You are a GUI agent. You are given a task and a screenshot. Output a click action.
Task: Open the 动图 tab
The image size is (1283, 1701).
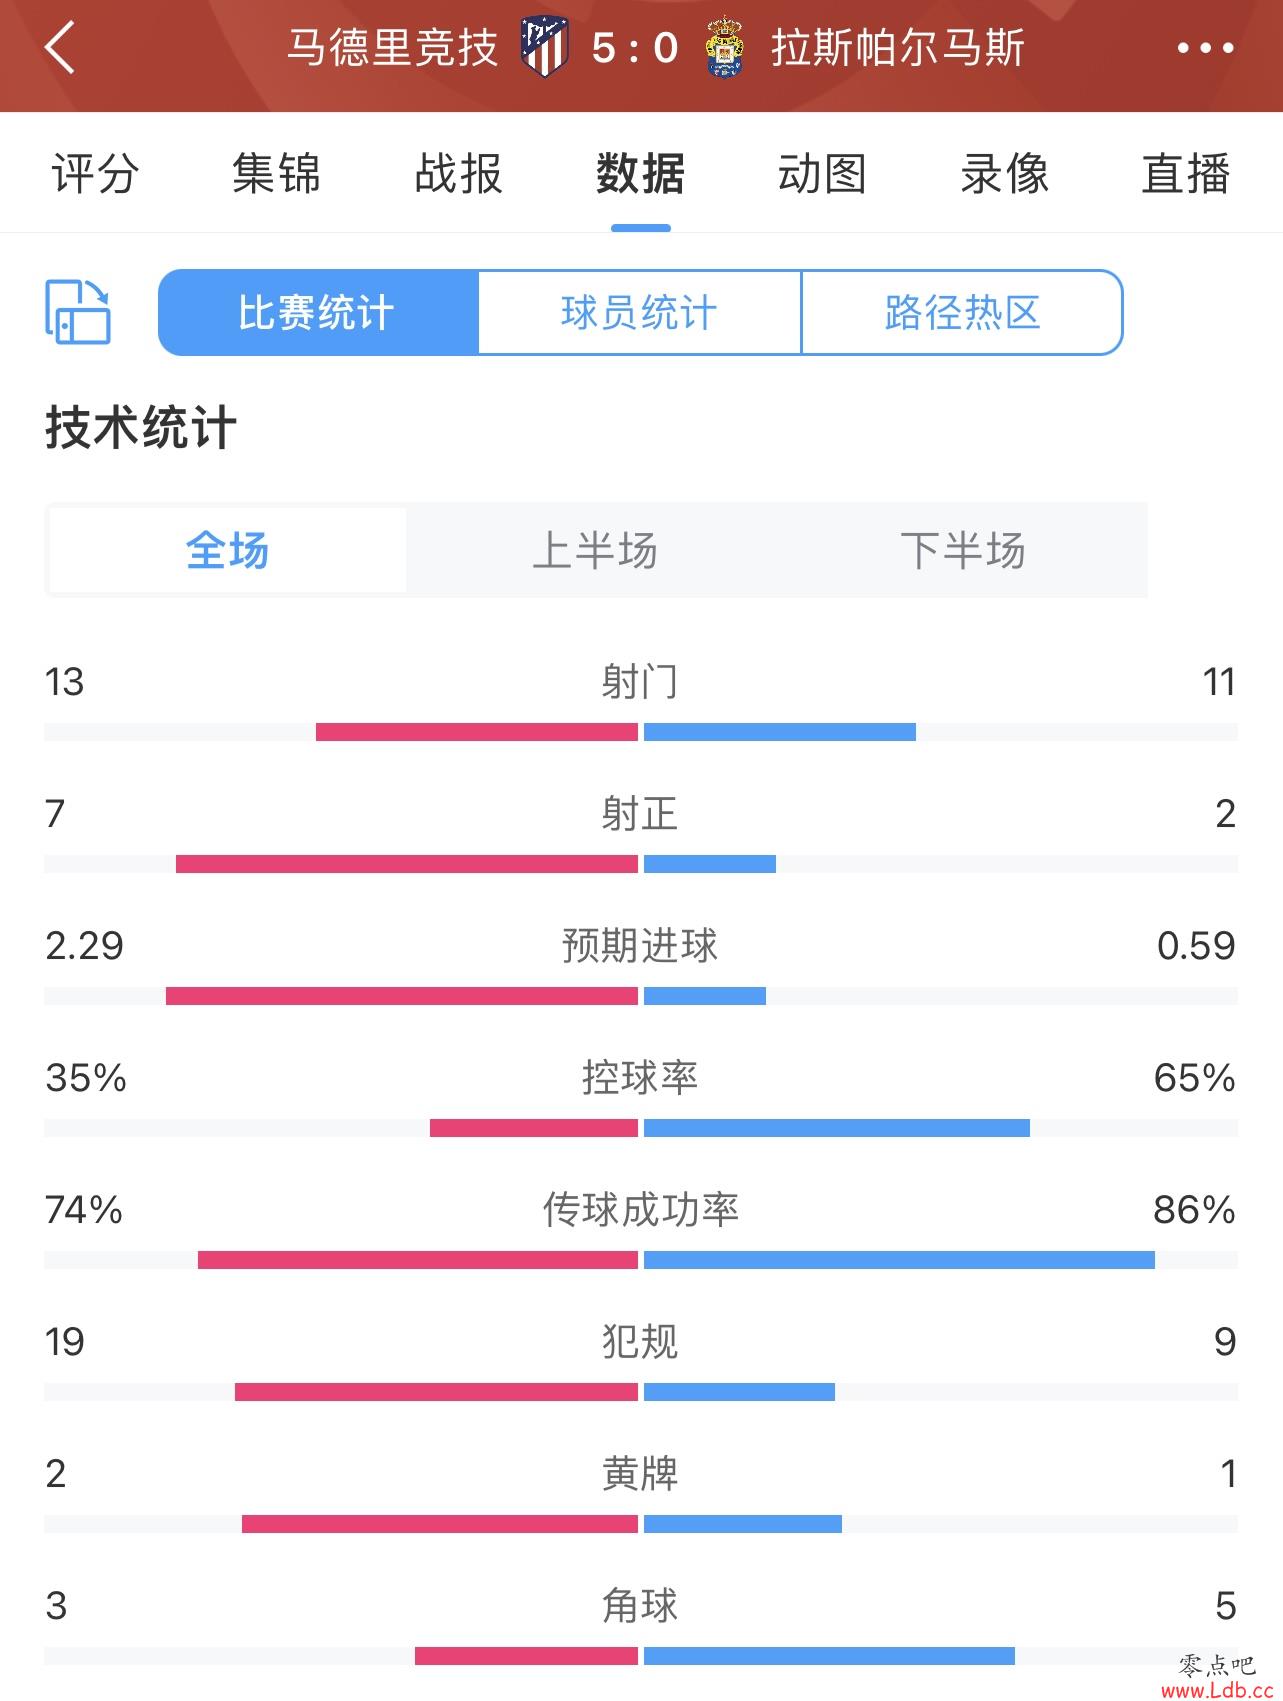click(x=822, y=174)
